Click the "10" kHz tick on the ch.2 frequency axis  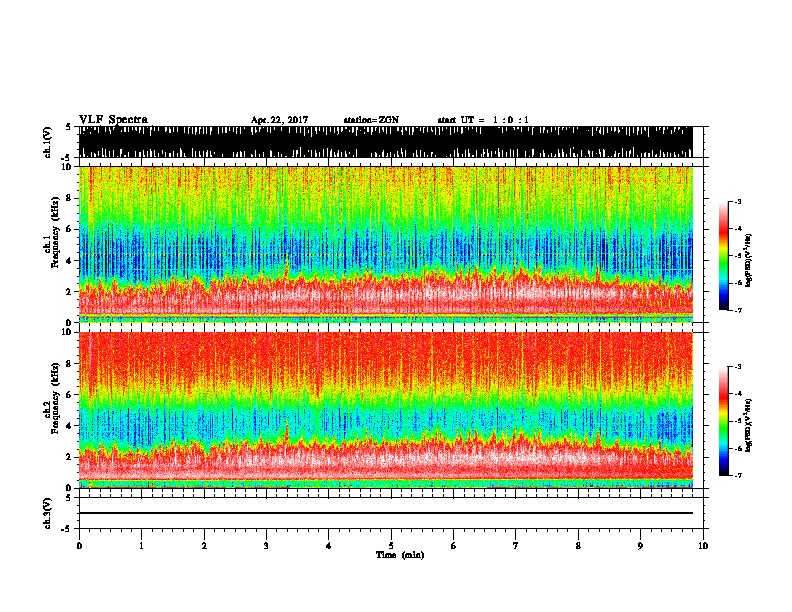tap(68, 332)
